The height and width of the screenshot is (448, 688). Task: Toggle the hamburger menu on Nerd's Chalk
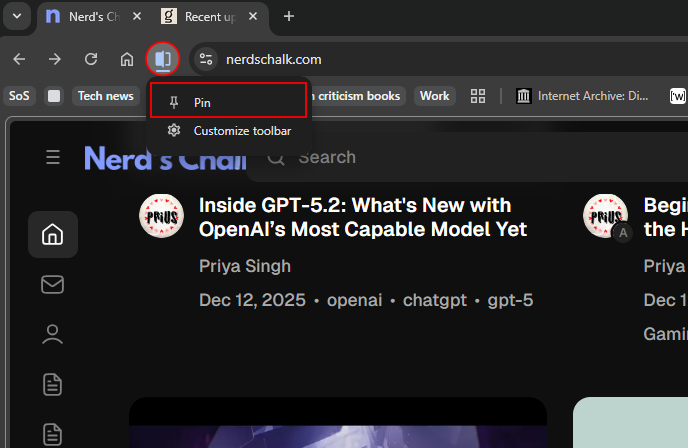tap(53, 157)
